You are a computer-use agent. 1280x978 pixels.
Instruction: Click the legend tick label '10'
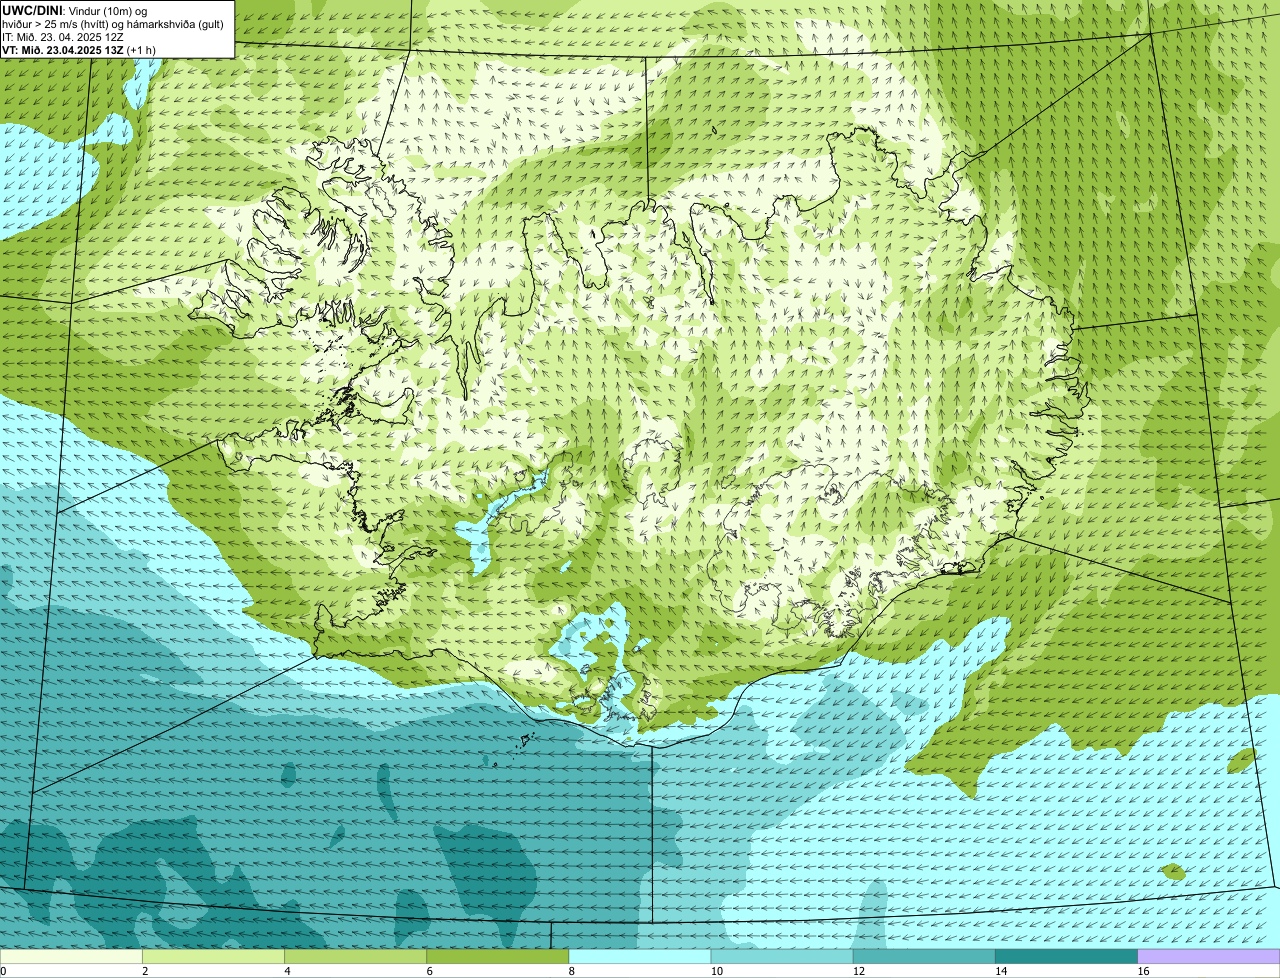click(x=717, y=971)
